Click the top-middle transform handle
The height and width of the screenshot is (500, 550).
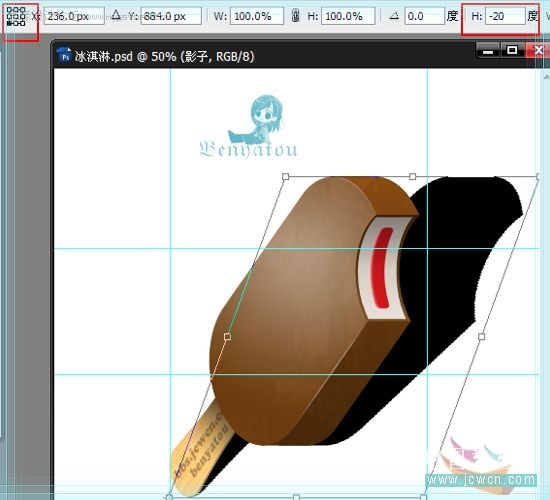pos(413,176)
